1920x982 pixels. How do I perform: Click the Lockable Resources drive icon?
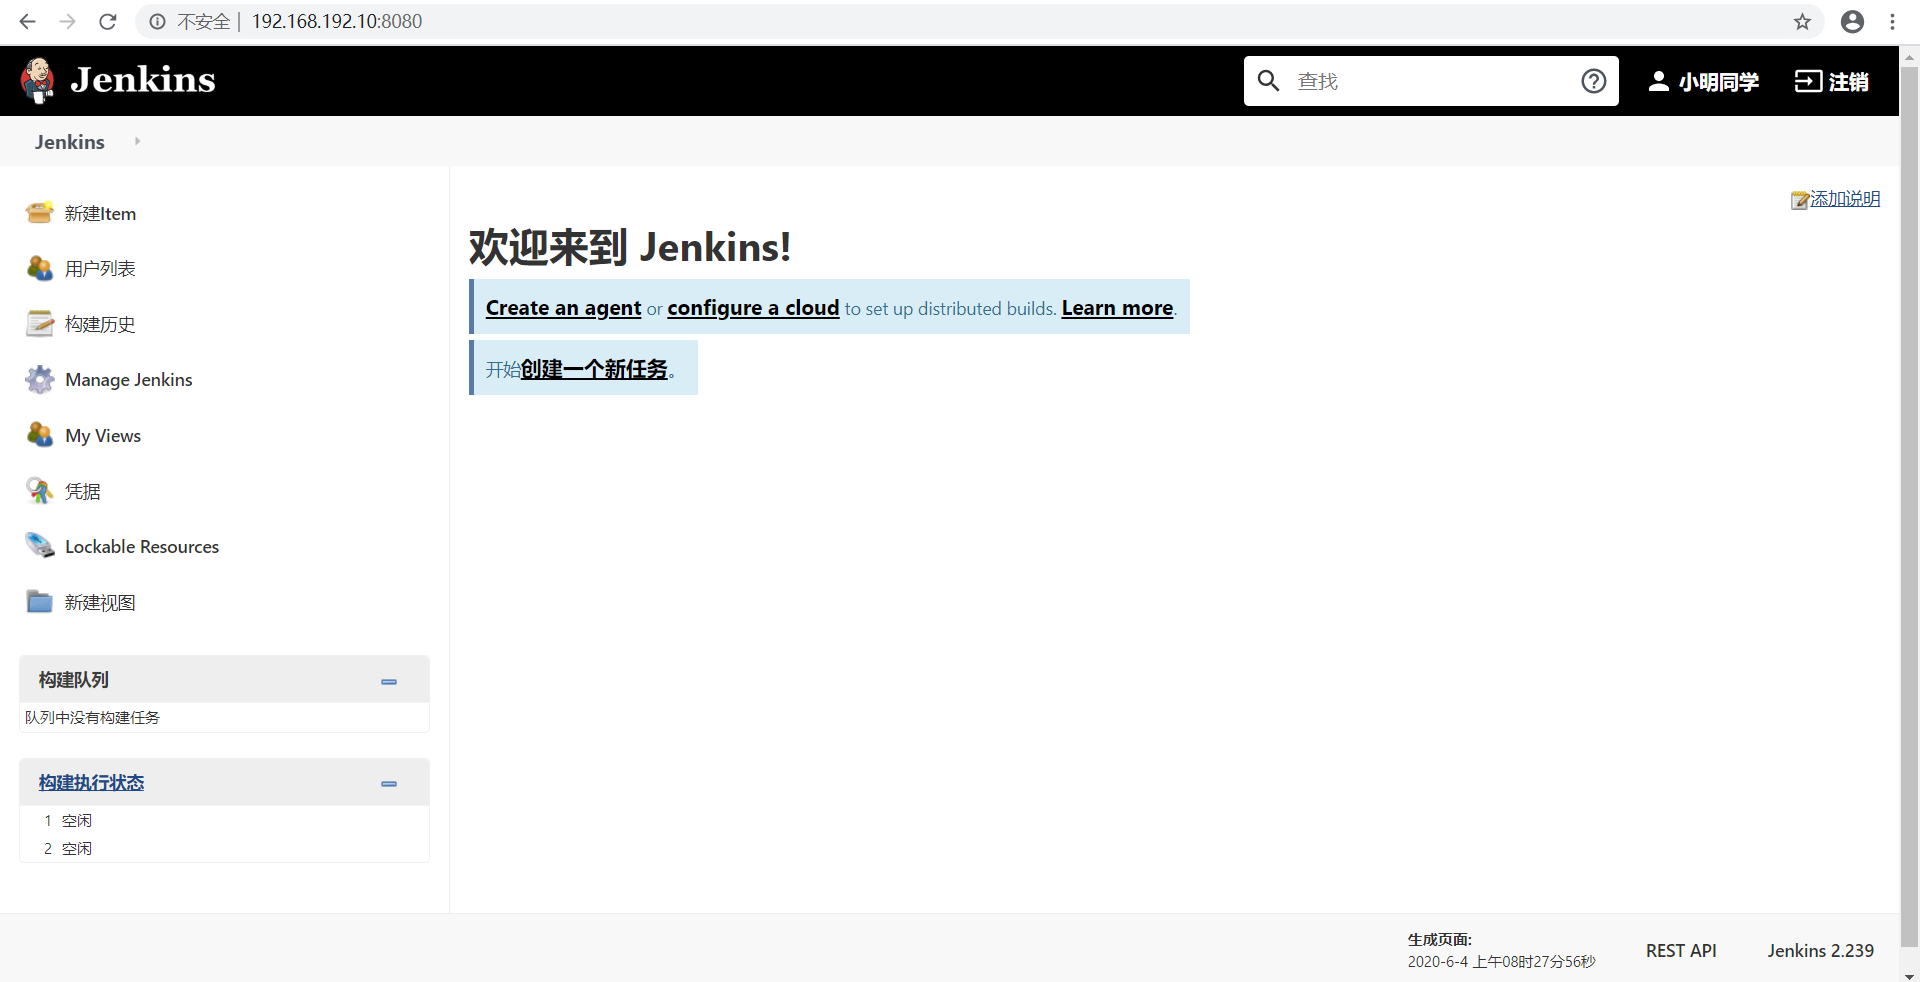pos(40,546)
